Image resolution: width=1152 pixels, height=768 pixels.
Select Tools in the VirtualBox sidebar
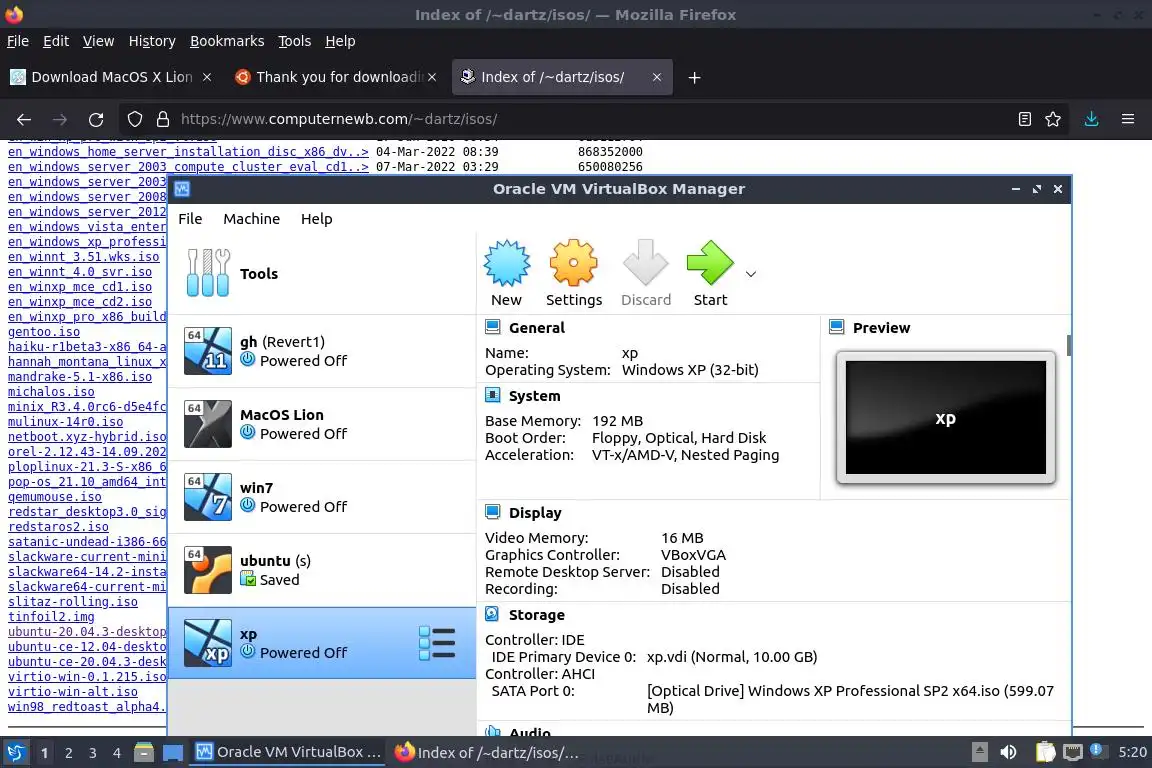pyautogui.click(x=322, y=273)
